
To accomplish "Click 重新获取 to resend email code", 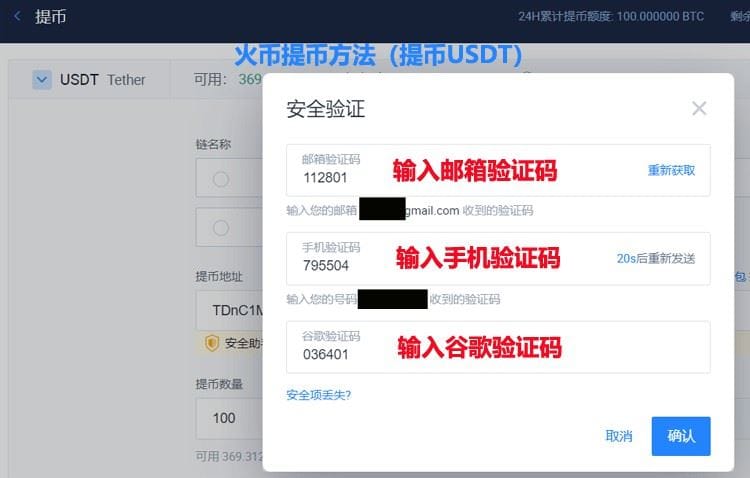I will click(x=671, y=170).
